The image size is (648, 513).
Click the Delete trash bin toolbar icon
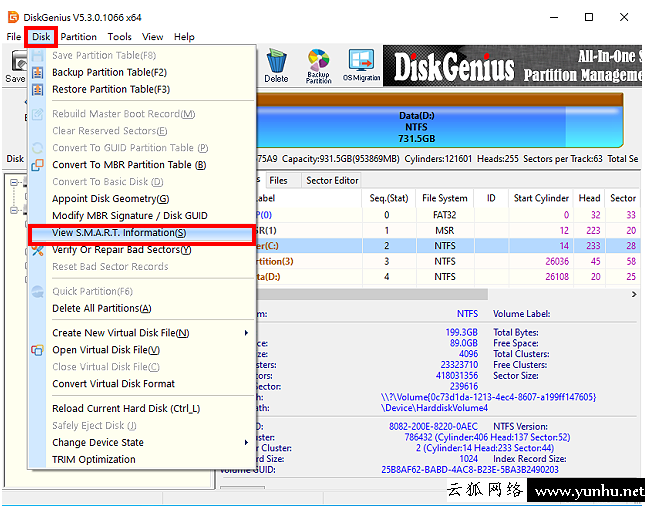point(276,66)
